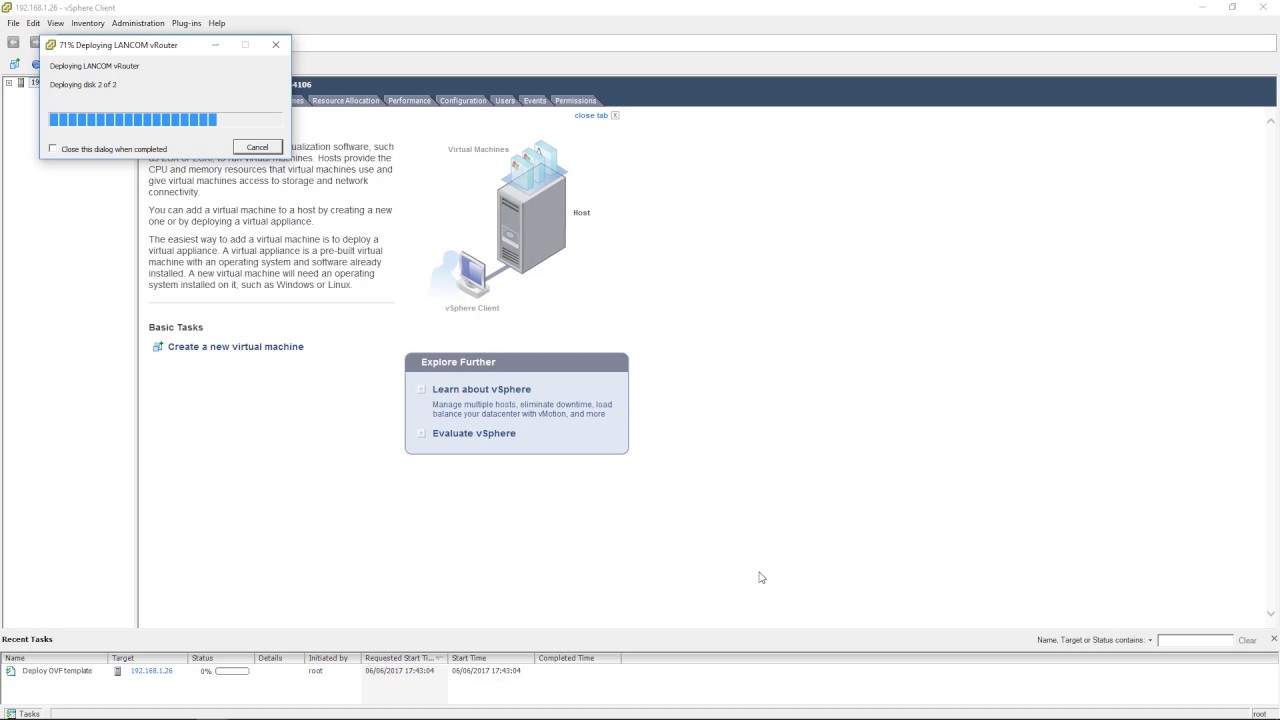This screenshot has width=1280, height=720.
Task: Click the bullet icon beside Learn about vSphere
Action: 421,389
